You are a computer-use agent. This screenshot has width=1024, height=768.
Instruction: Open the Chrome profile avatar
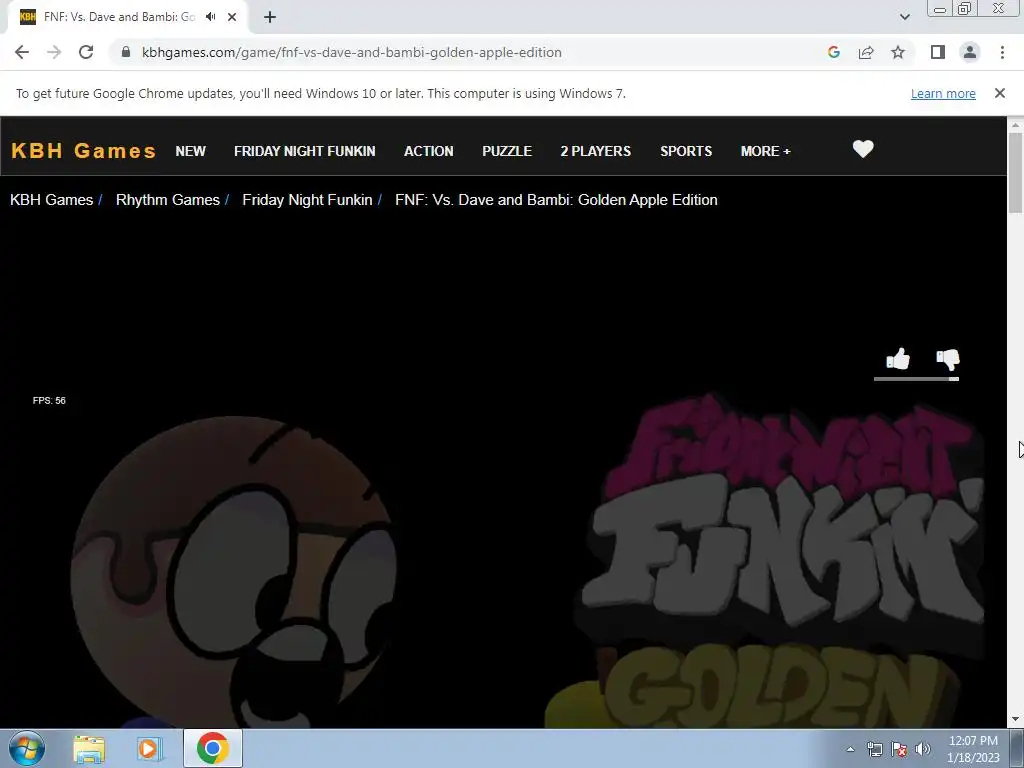[x=970, y=52]
